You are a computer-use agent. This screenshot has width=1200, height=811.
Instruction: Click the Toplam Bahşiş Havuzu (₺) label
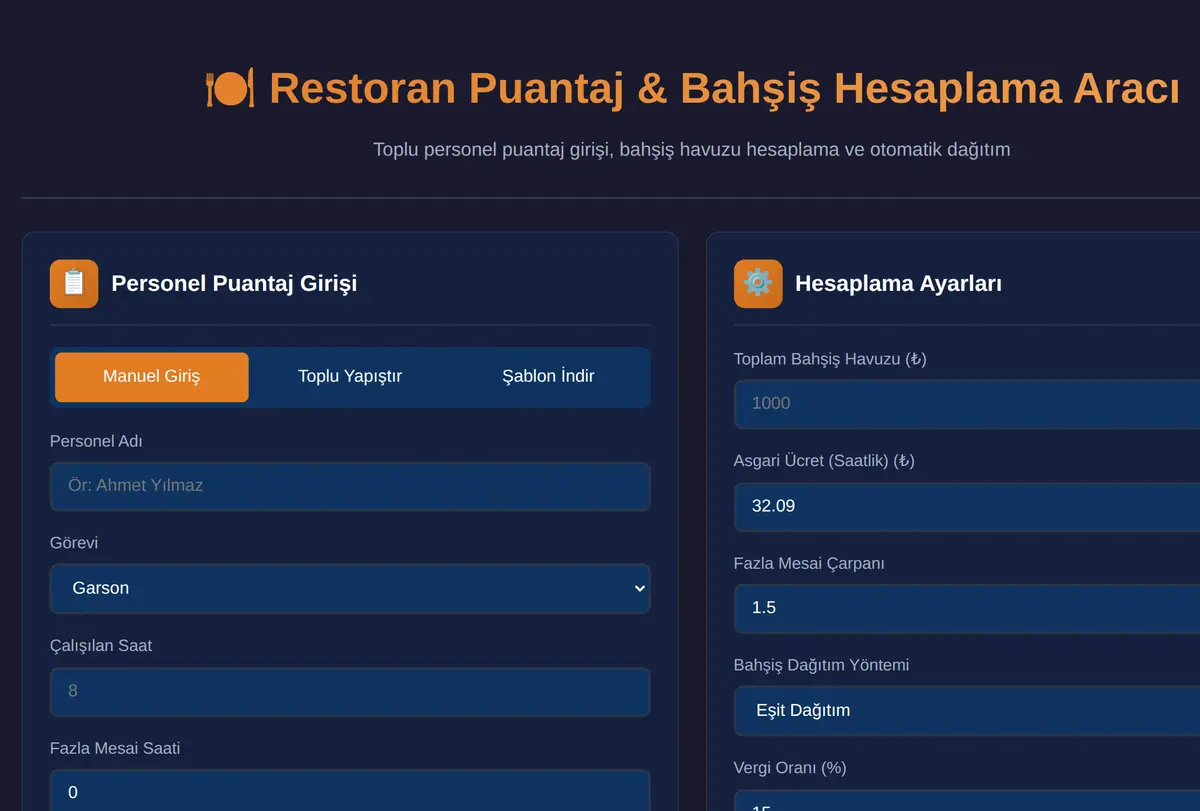point(830,359)
